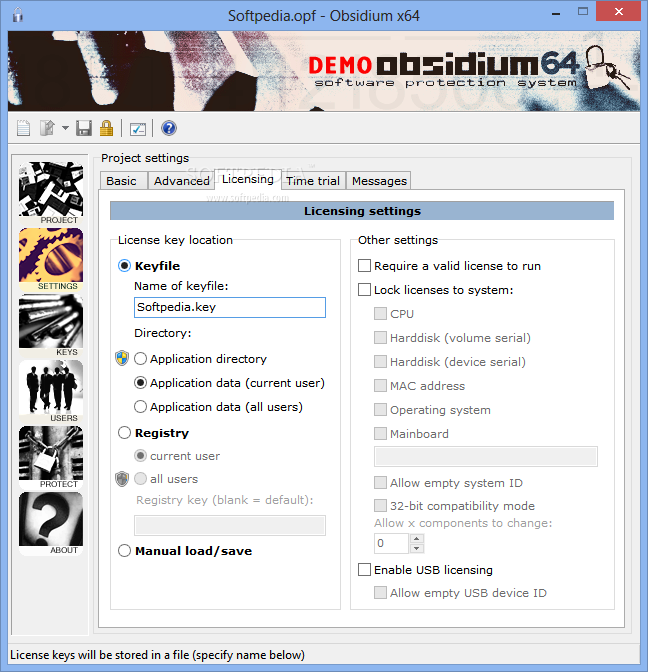Click the gold padlock protect toolbar icon
The width and height of the screenshot is (648, 672).
tap(106, 128)
